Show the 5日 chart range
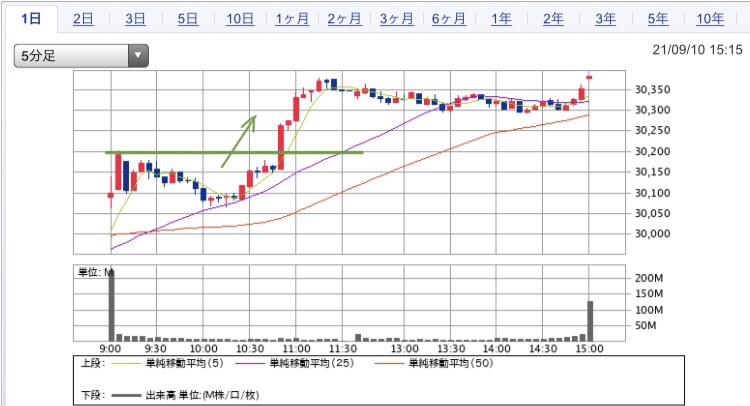Screen dimensions: 750x406 [188, 19]
